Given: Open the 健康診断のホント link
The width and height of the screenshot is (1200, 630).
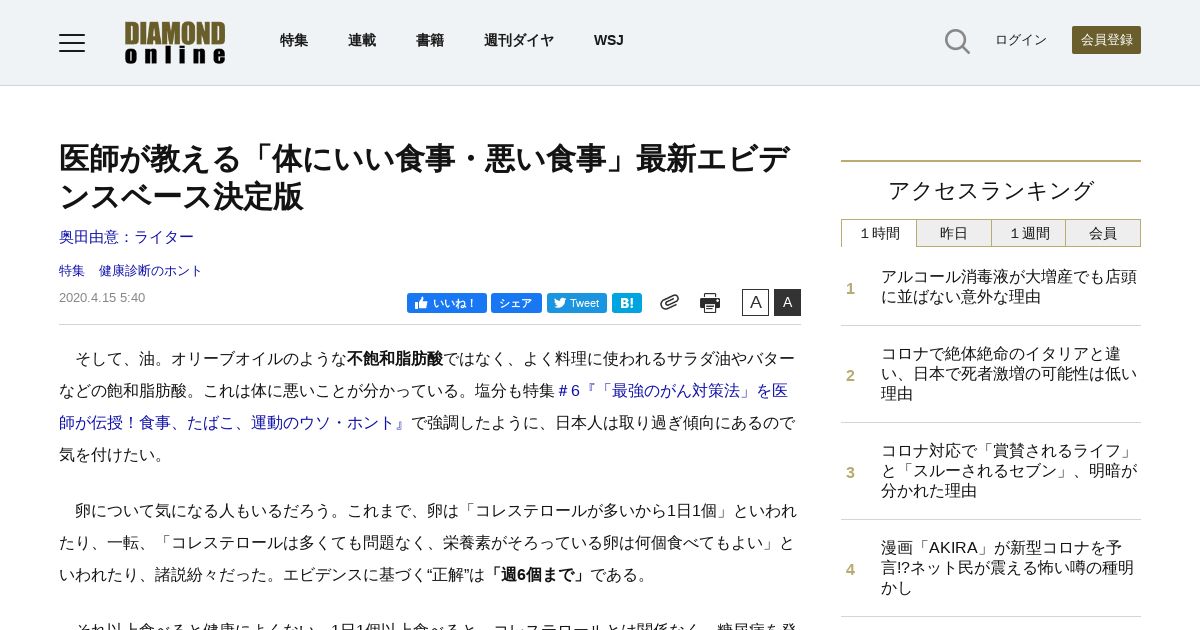Looking at the screenshot, I should click(150, 271).
